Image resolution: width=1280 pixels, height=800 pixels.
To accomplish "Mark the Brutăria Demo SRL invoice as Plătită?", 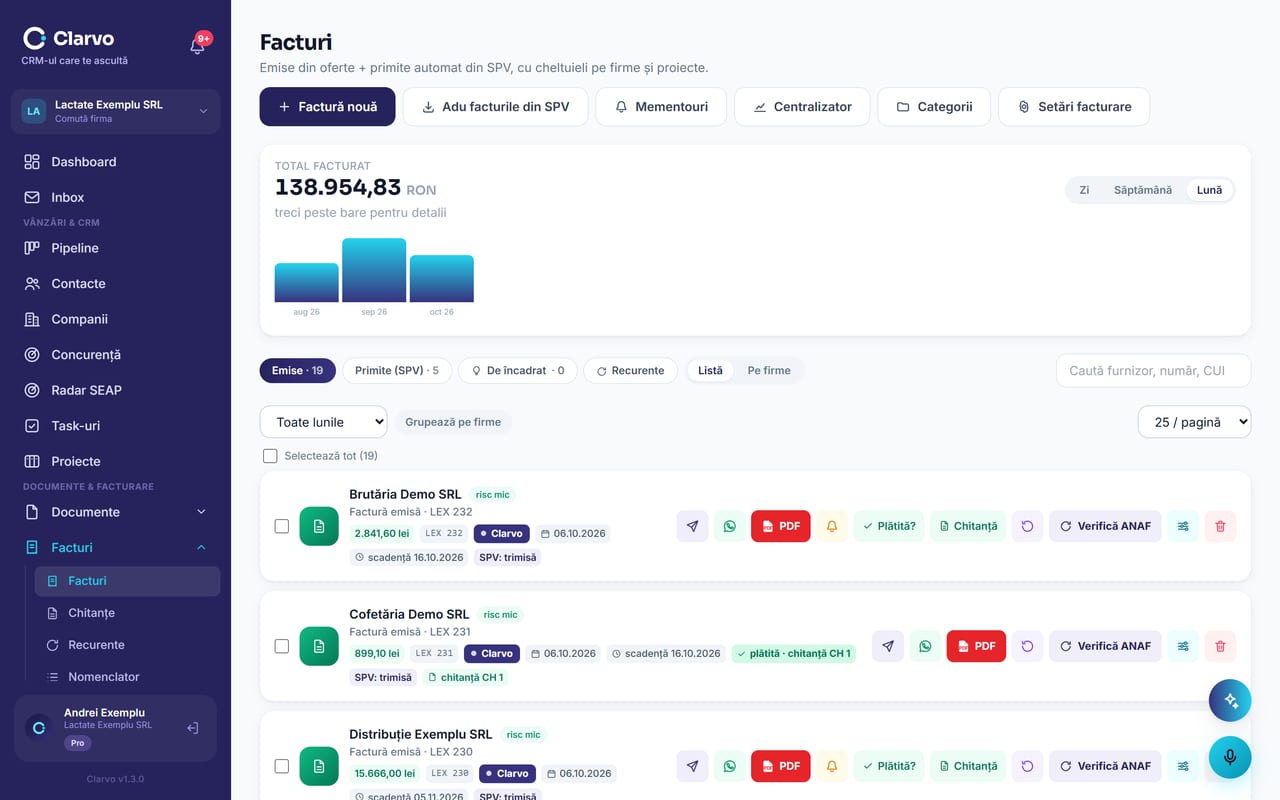I will point(889,526).
